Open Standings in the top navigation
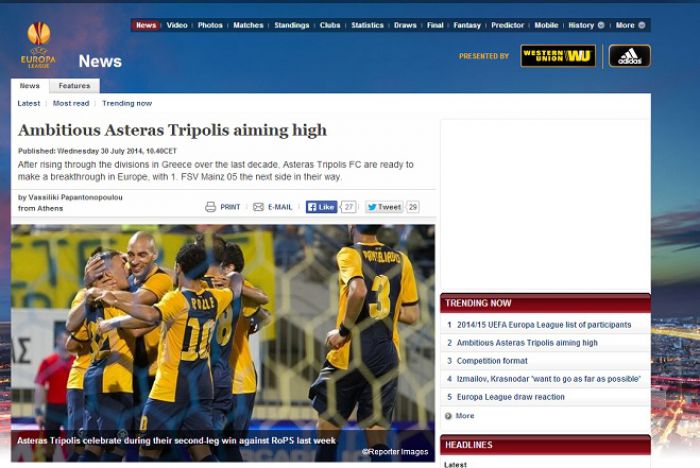This screenshot has height=468, width=700. click(292, 25)
